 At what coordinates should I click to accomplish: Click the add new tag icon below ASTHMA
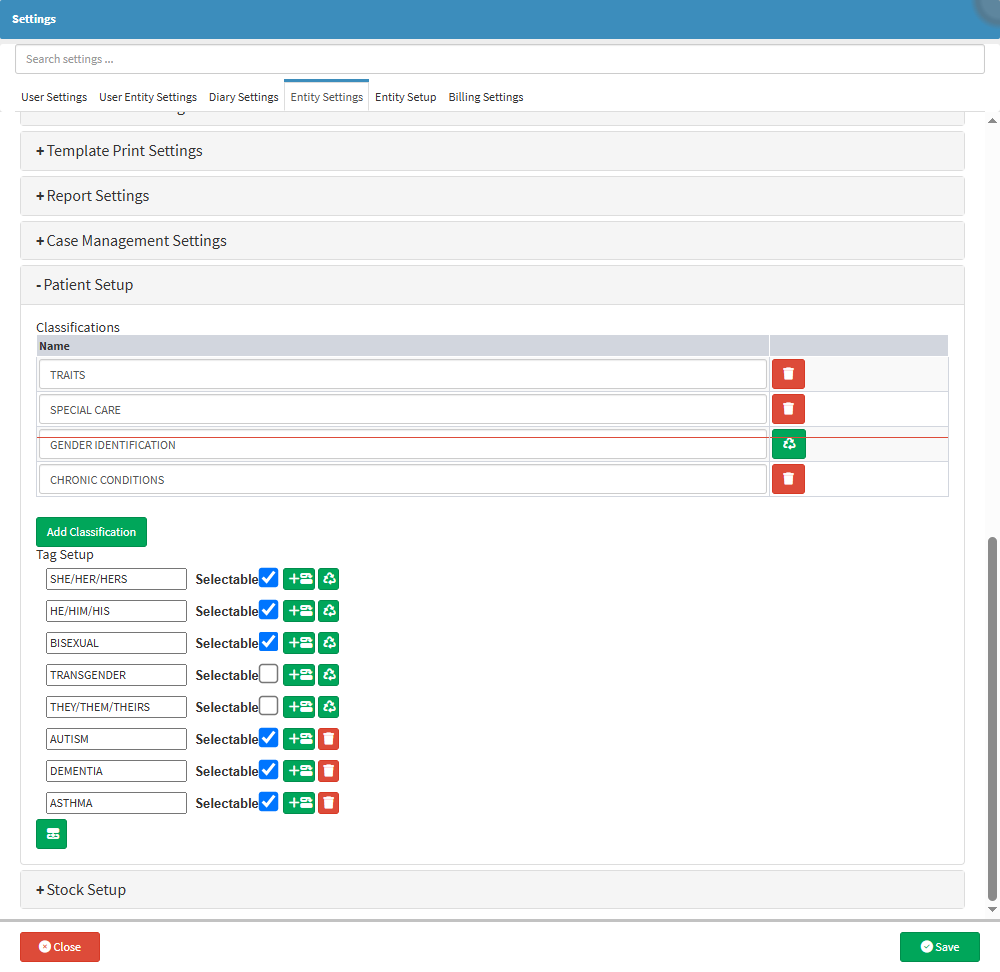(51, 834)
